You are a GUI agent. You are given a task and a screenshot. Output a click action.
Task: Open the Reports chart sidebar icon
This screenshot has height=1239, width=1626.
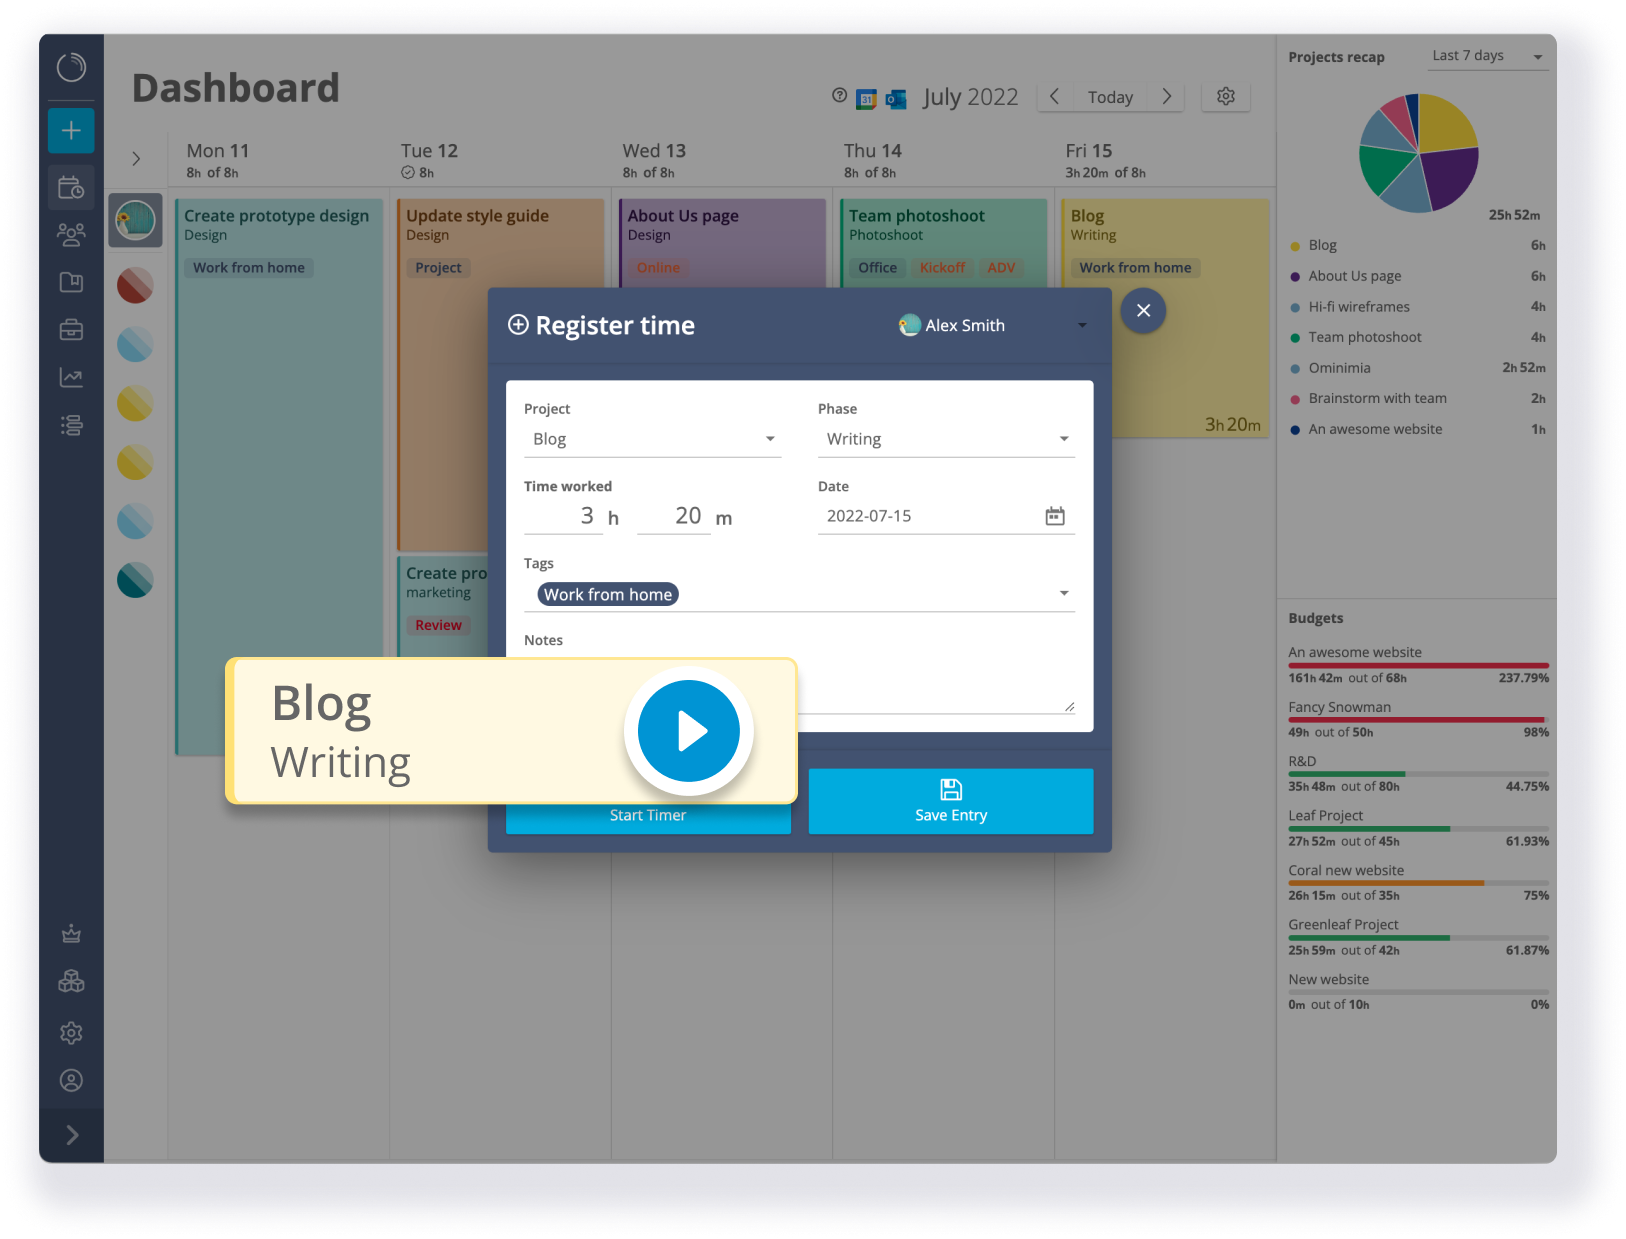coord(71,377)
